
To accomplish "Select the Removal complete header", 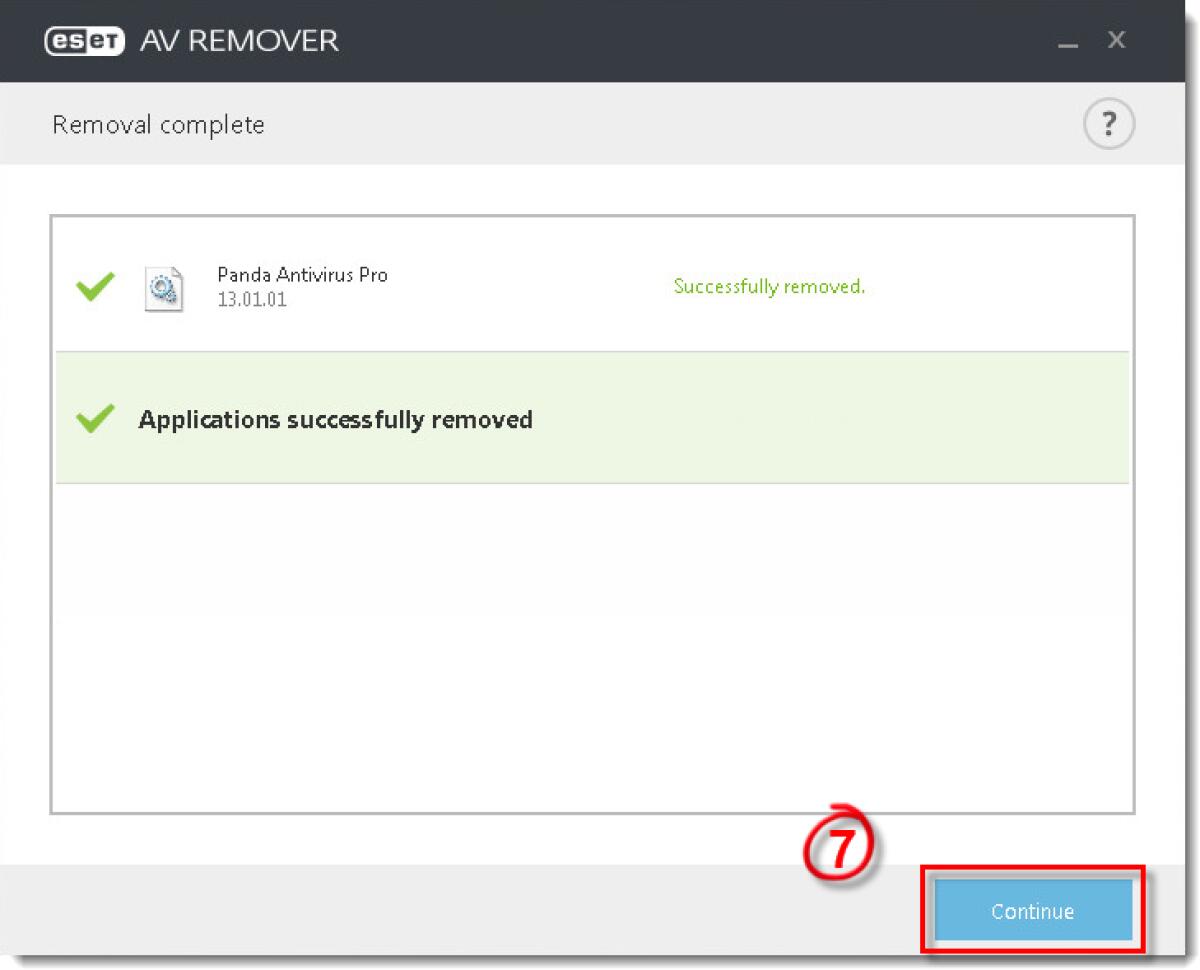I will click(x=158, y=124).
